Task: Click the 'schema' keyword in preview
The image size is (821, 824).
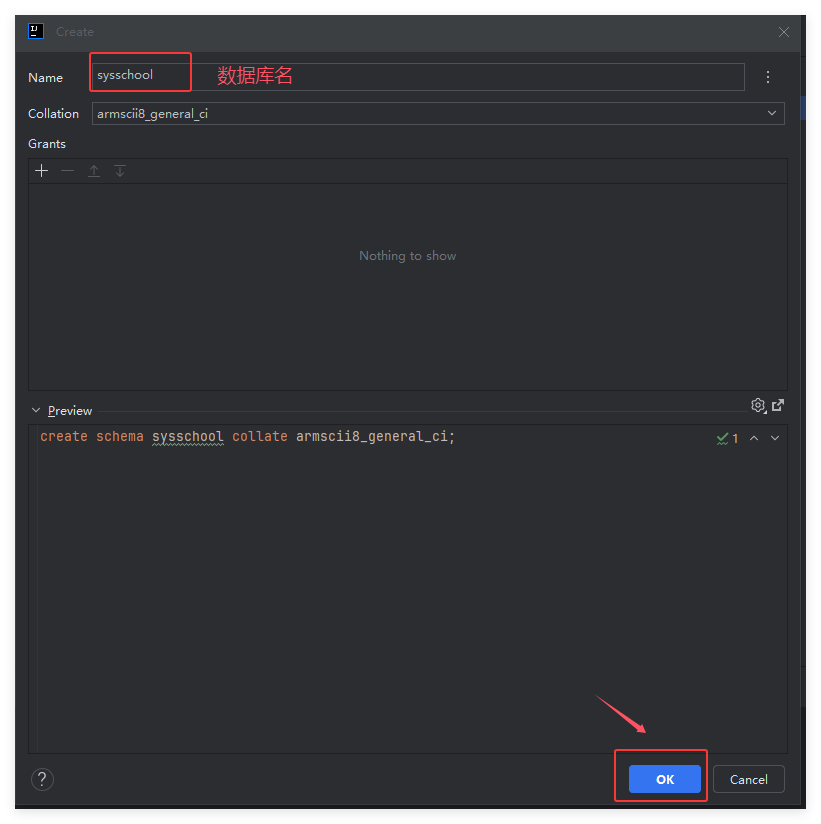Action: pos(119,437)
